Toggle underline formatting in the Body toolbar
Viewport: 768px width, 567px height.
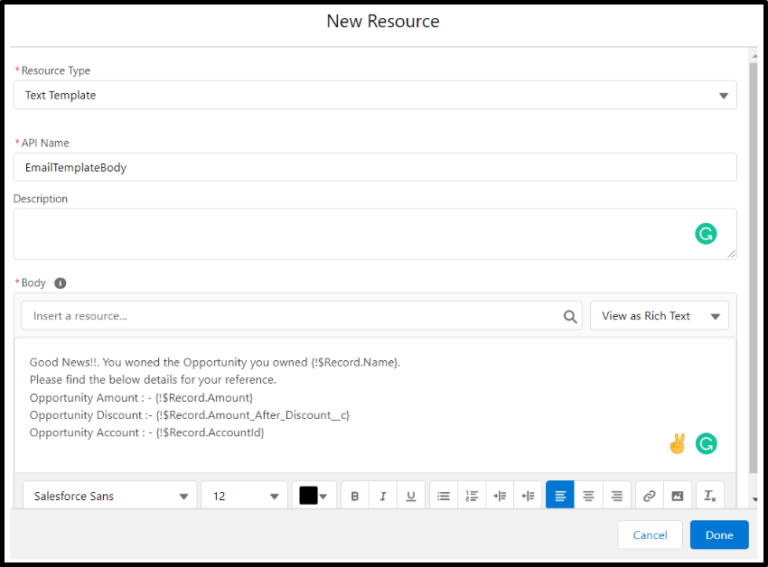pyautogui.click(x=411, y=496)
